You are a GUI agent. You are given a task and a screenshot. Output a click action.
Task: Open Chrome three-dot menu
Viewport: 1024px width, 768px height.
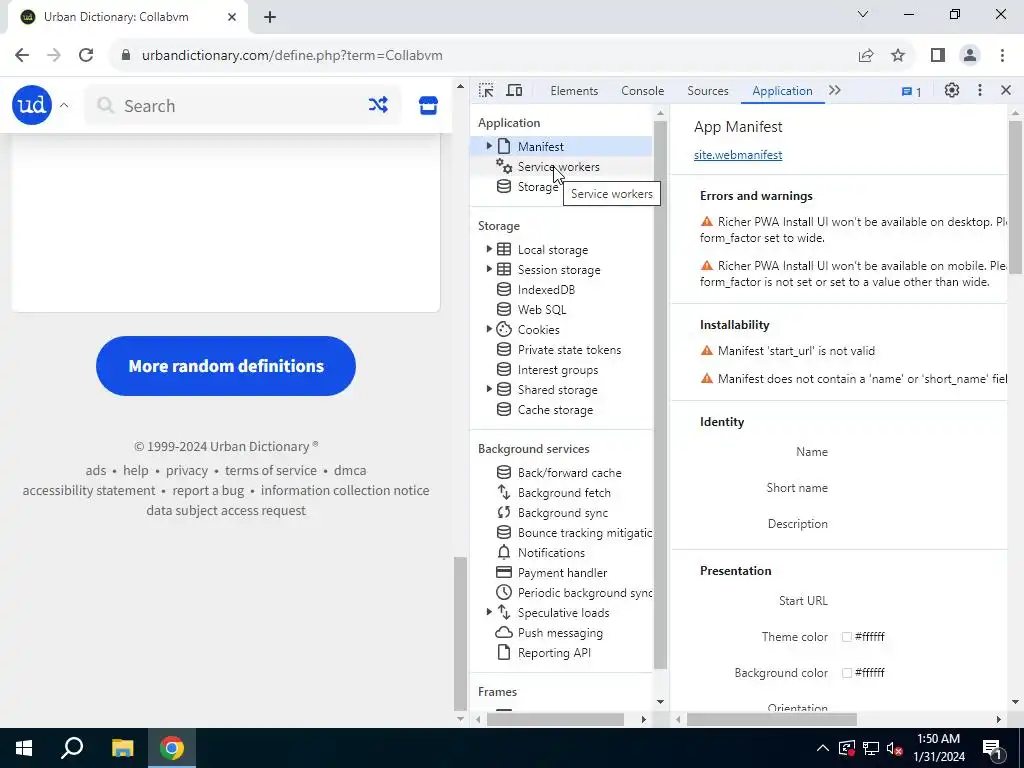click(1002, 56)
